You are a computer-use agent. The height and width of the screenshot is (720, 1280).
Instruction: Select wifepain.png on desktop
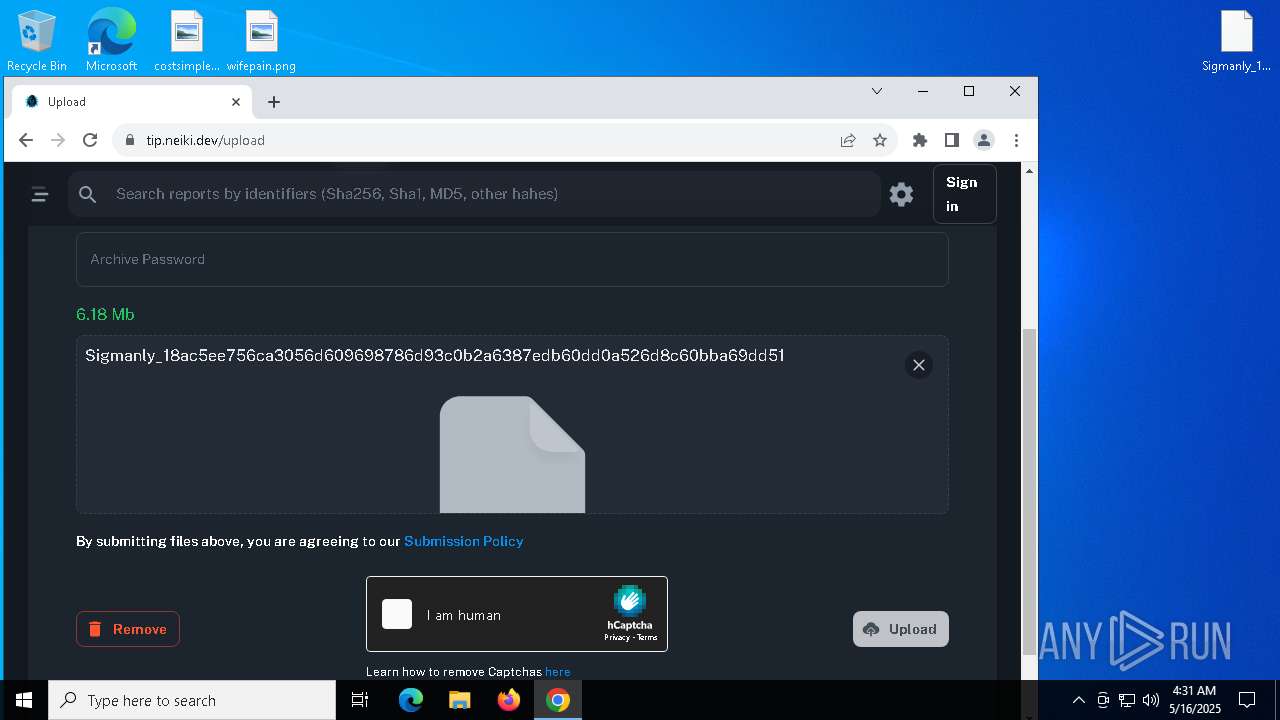coord(261,41)
